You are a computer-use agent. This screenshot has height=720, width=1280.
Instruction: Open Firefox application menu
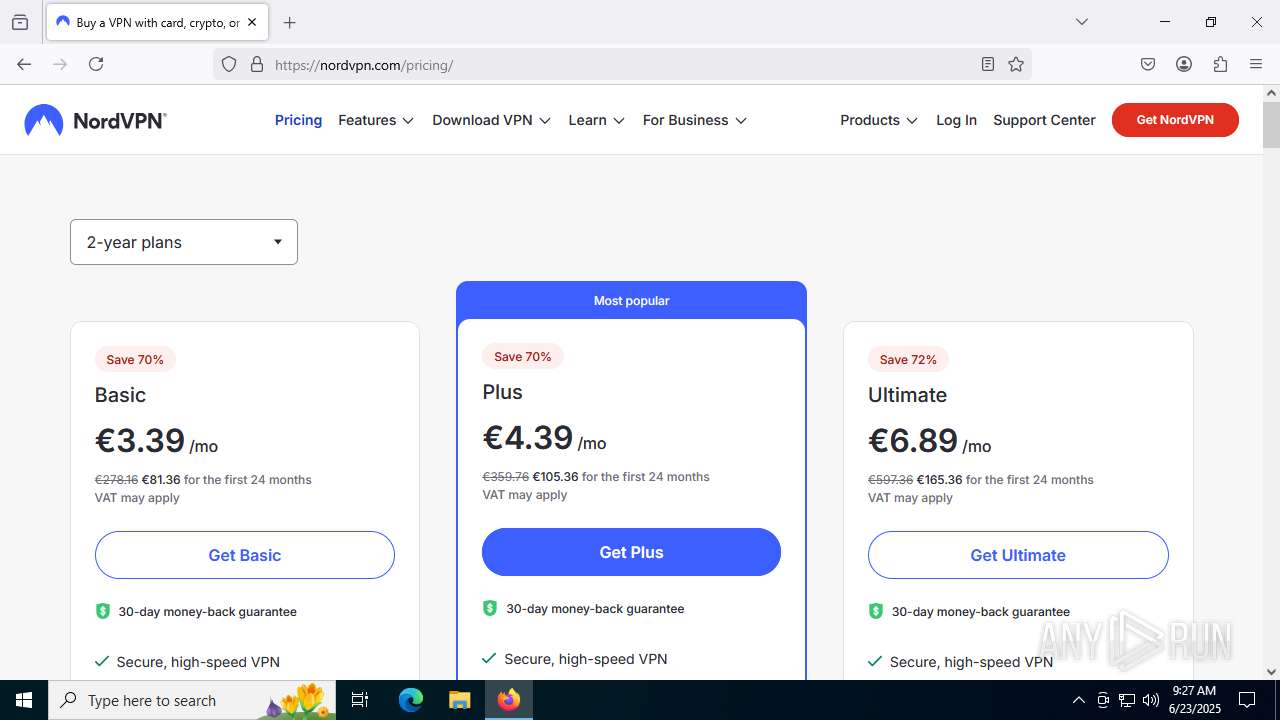pyautogui.click(x=1256, y=64)
